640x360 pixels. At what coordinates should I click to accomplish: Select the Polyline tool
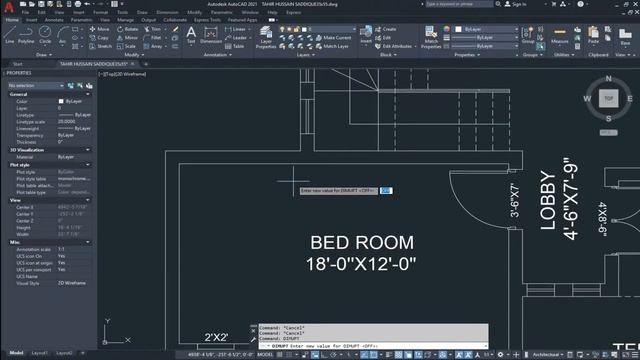(26, 35)
